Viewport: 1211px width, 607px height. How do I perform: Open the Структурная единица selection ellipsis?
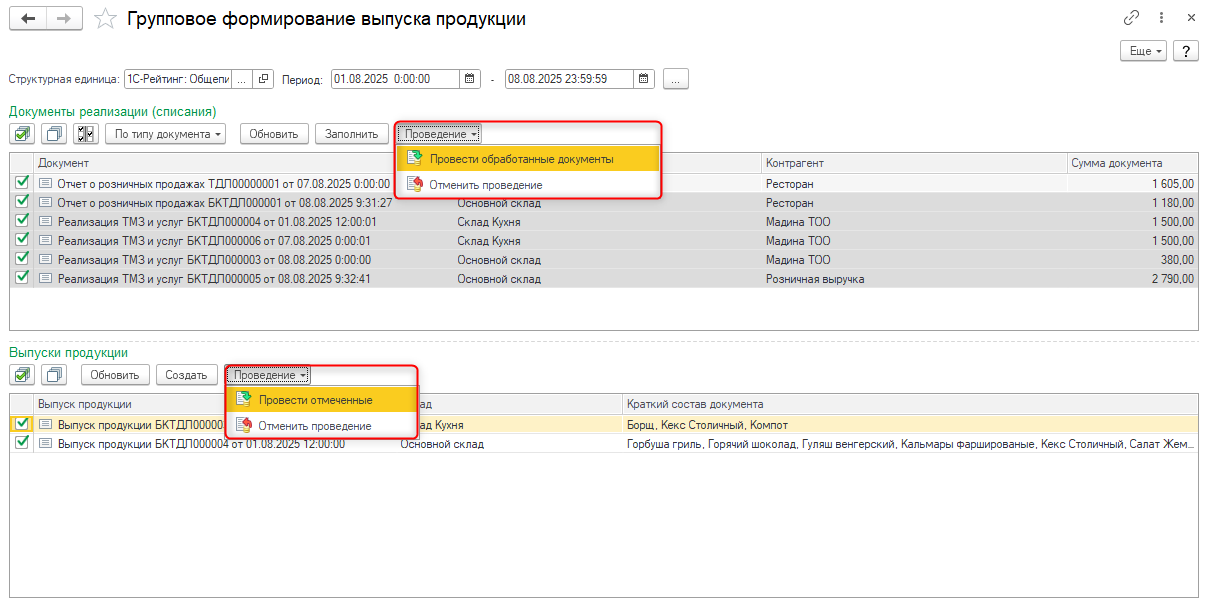[x=241, y=79]
